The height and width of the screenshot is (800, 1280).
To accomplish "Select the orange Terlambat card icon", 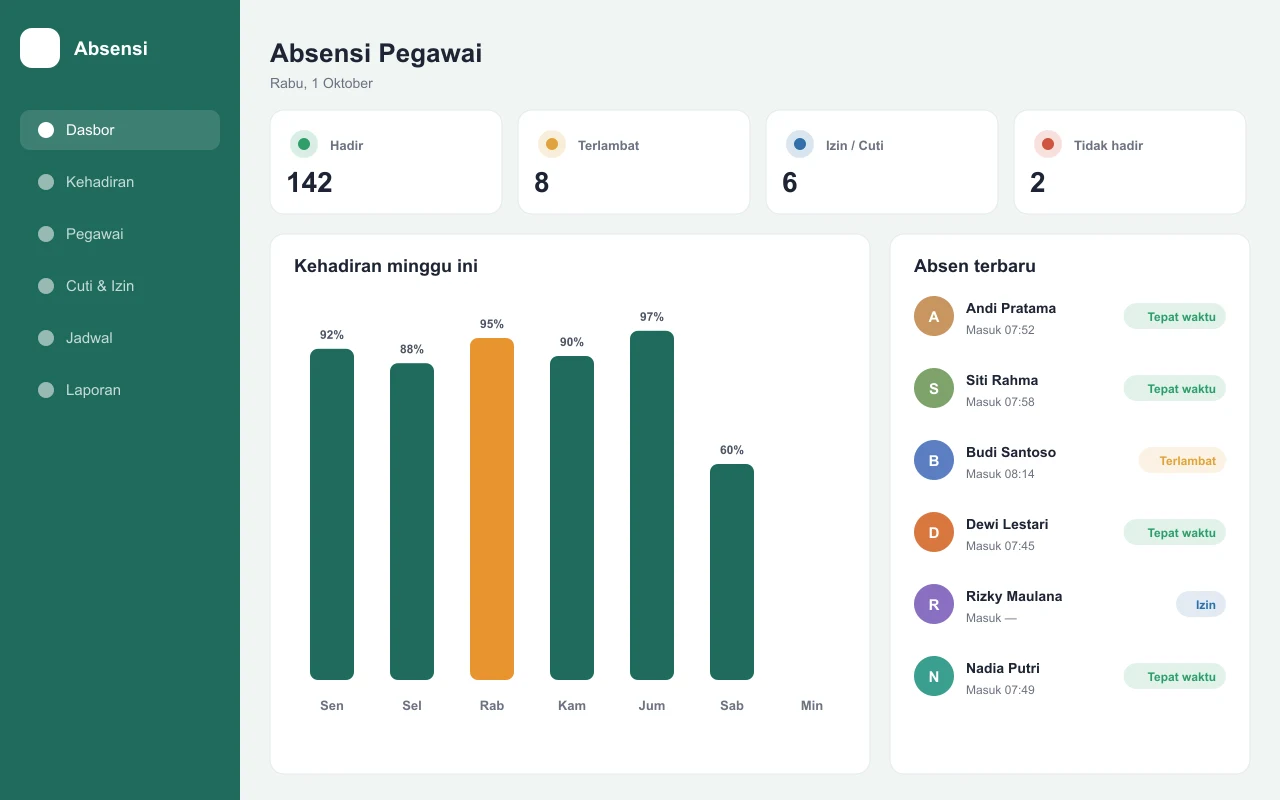I will pyautogui.click(x=552, y=144).
